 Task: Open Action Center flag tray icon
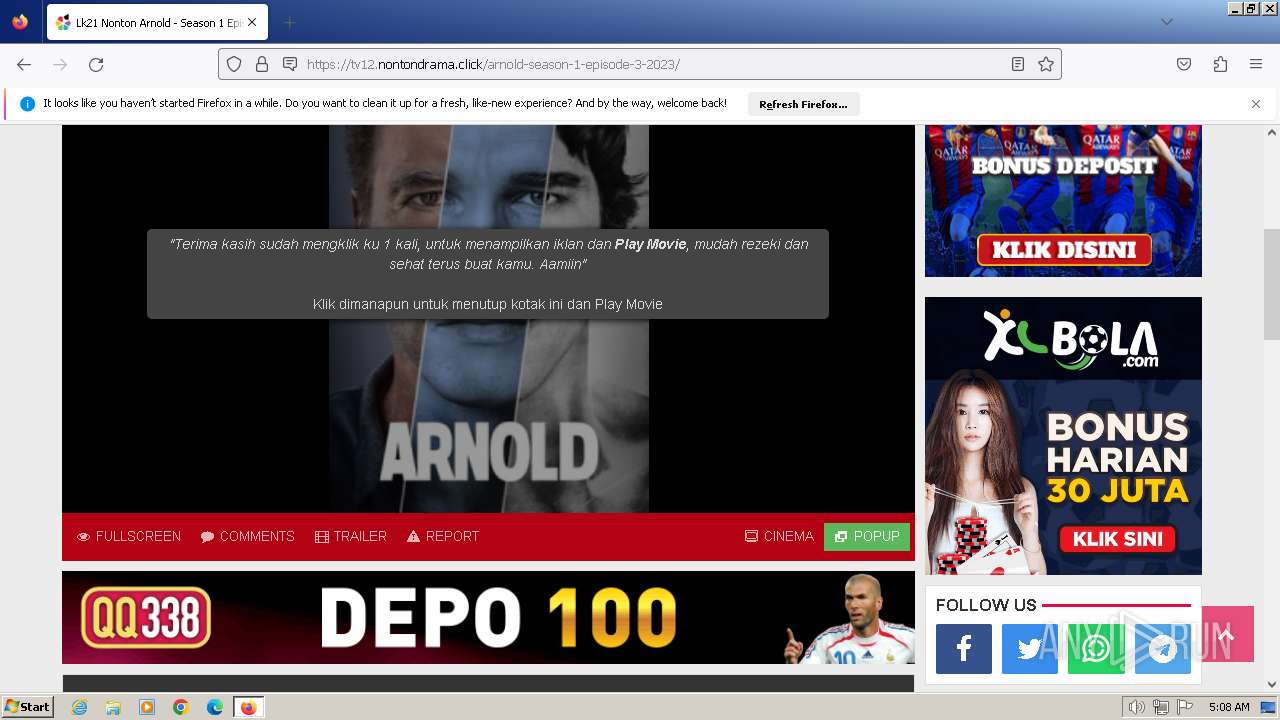1185,707
